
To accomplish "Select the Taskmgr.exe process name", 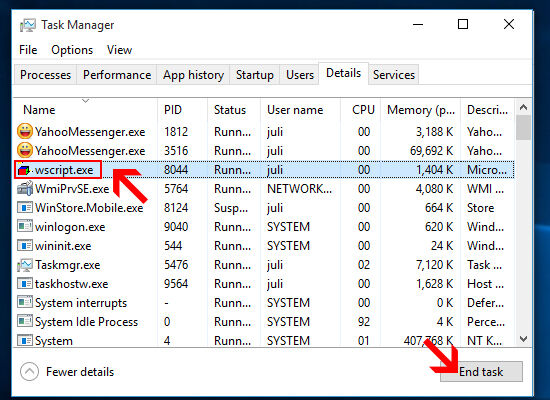I will coord(68,265).
